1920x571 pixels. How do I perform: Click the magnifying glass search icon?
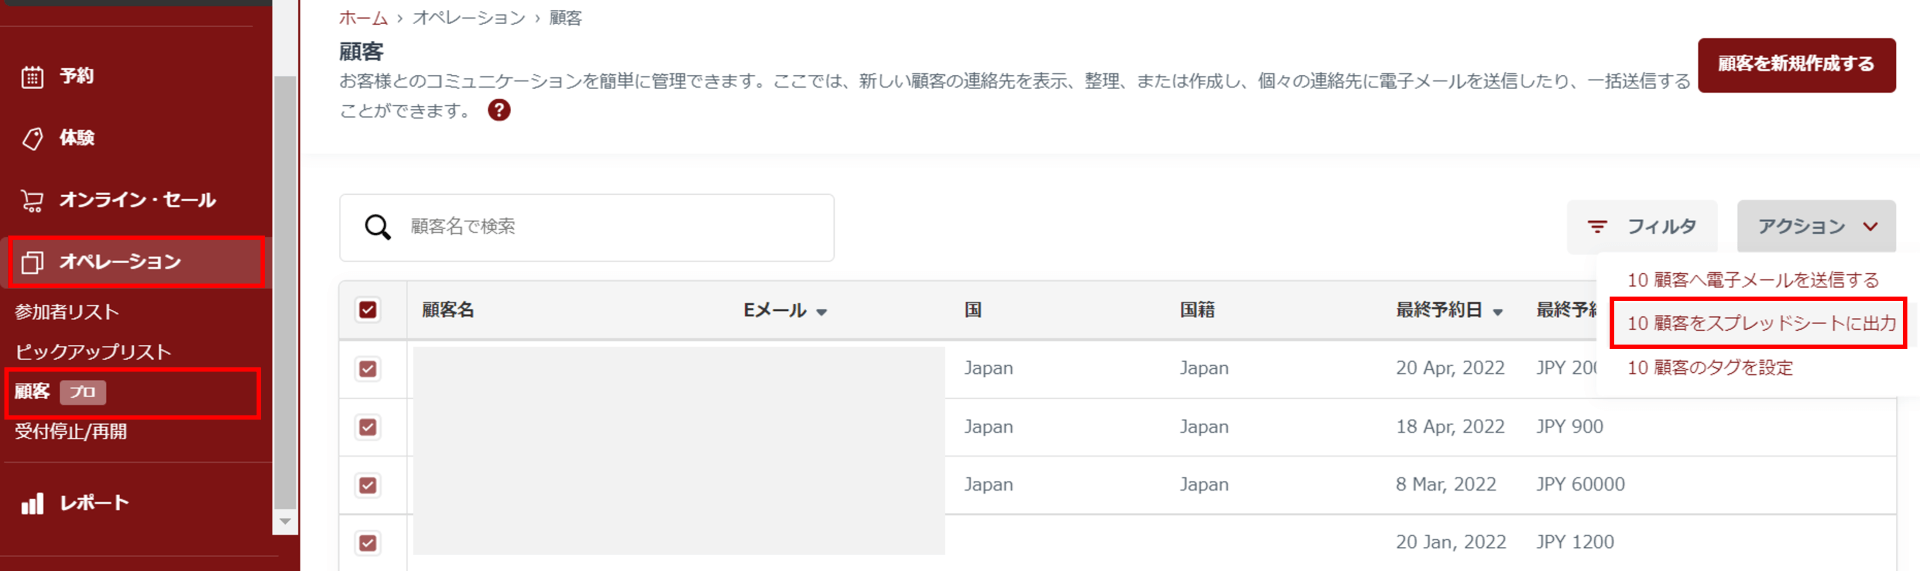click(377, 227)
